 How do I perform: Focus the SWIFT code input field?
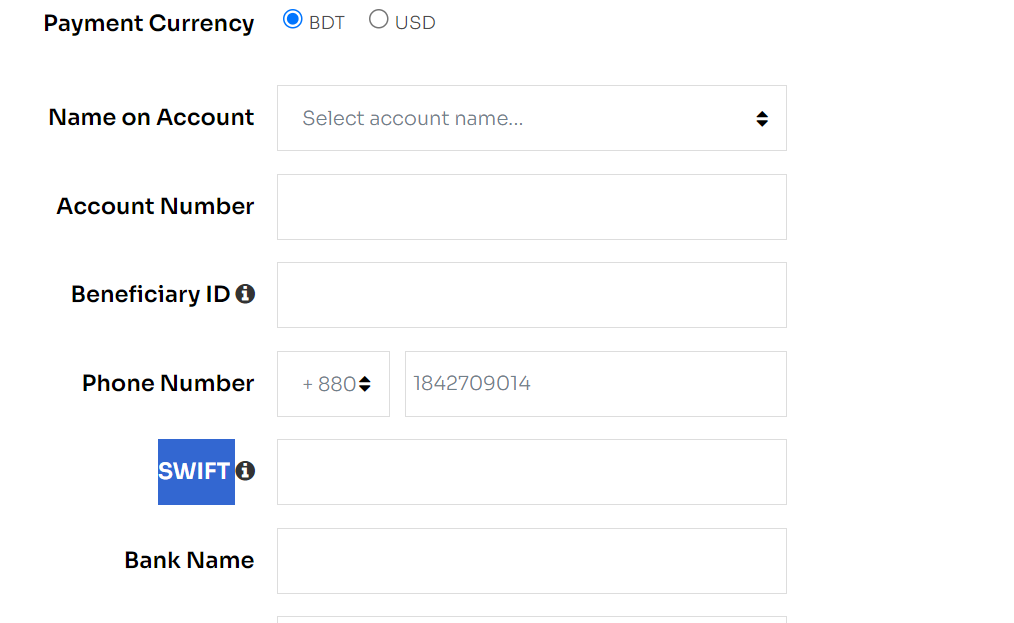(x=532, y=472)
